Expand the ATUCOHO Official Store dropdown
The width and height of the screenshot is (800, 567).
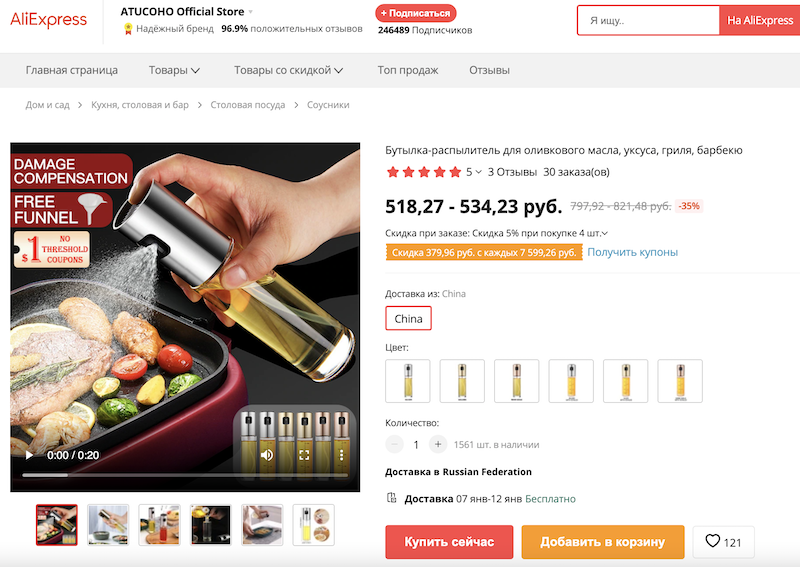tap(251, 12)
